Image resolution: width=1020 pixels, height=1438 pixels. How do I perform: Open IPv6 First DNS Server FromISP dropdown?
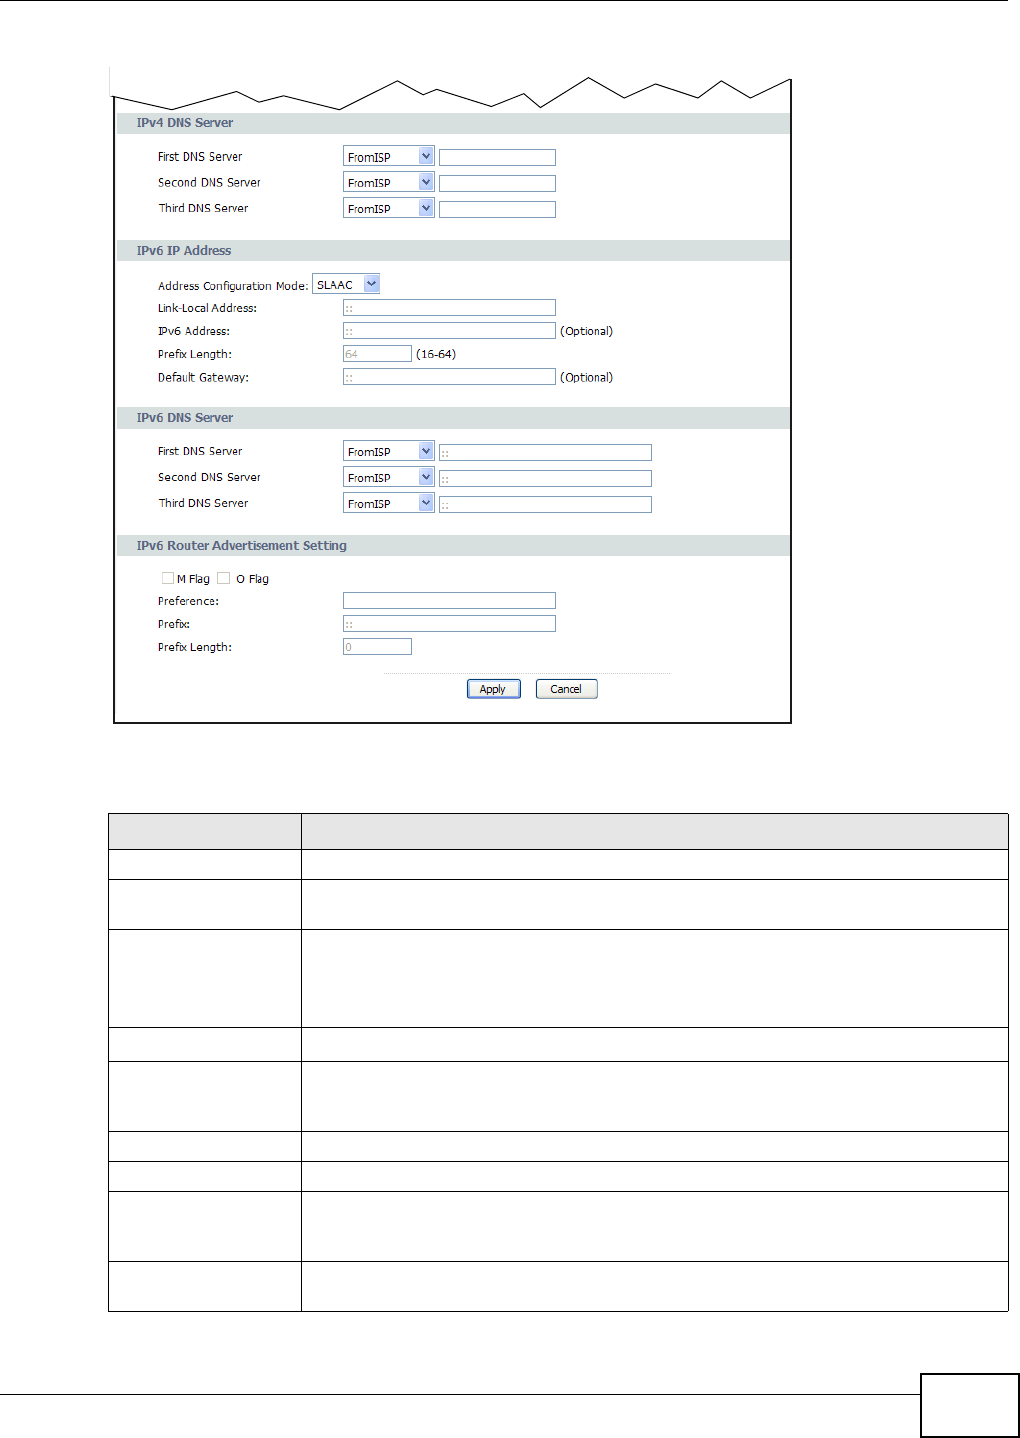click(388, 452)
